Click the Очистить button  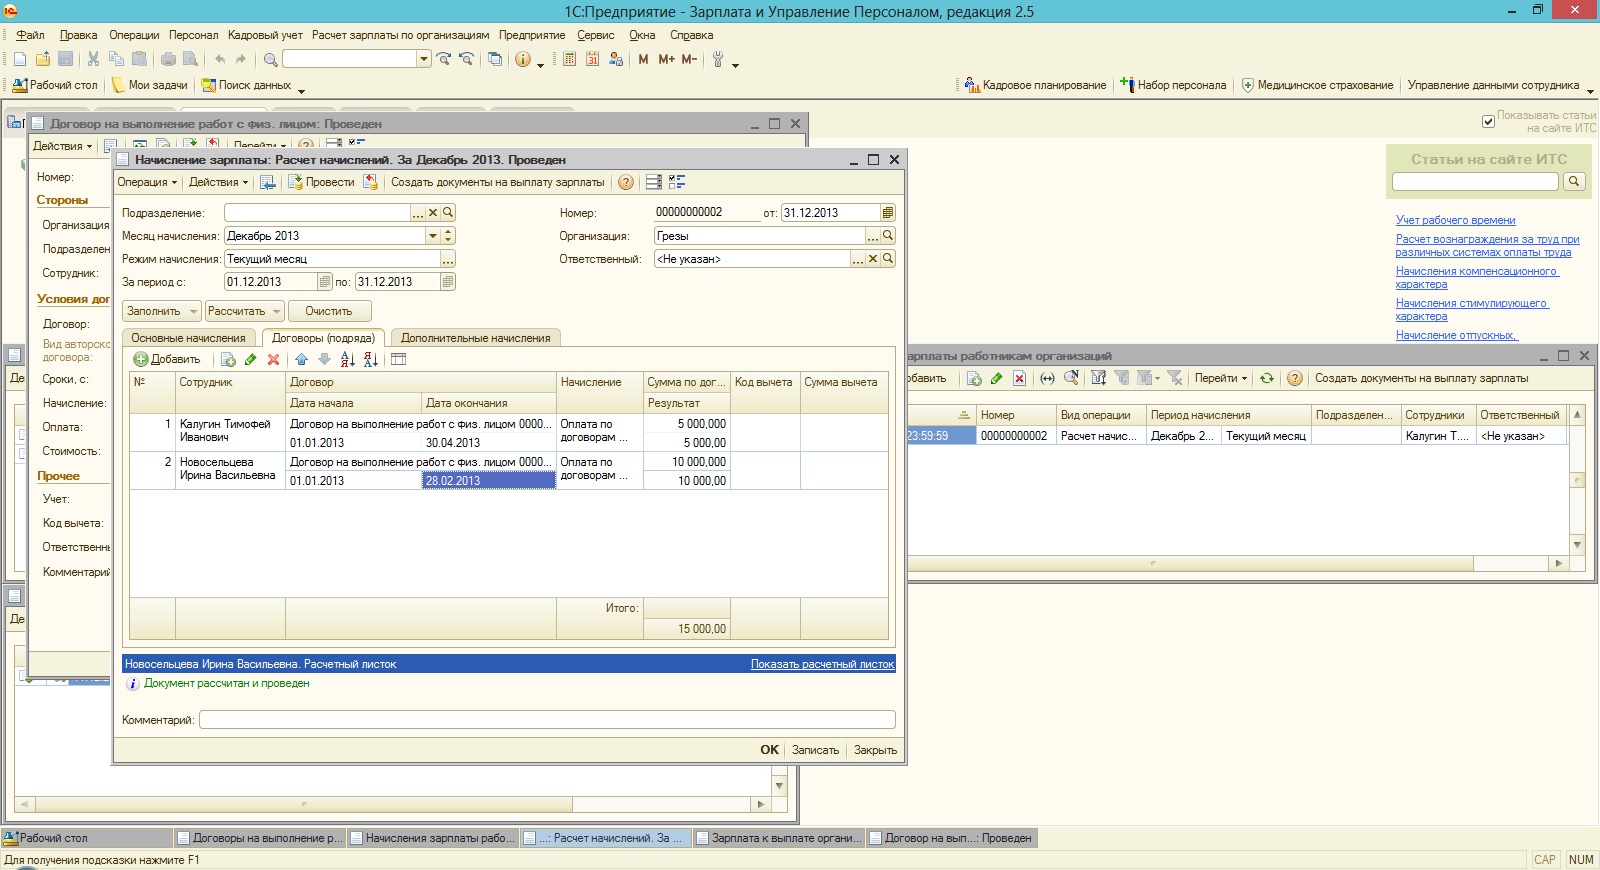click(329, 311)
